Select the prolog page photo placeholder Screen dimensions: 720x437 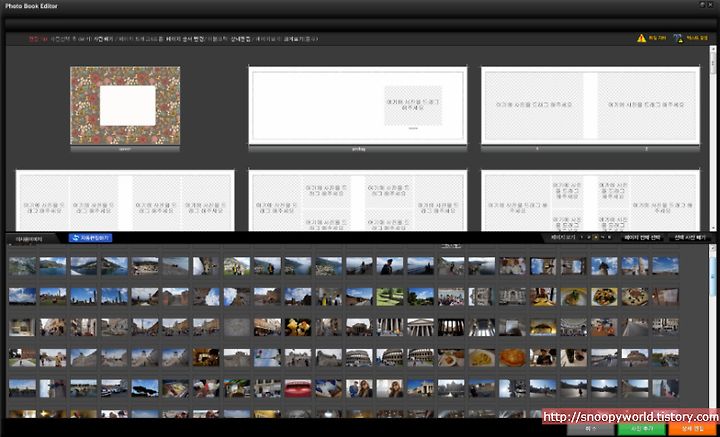click(x=413, y=105)
